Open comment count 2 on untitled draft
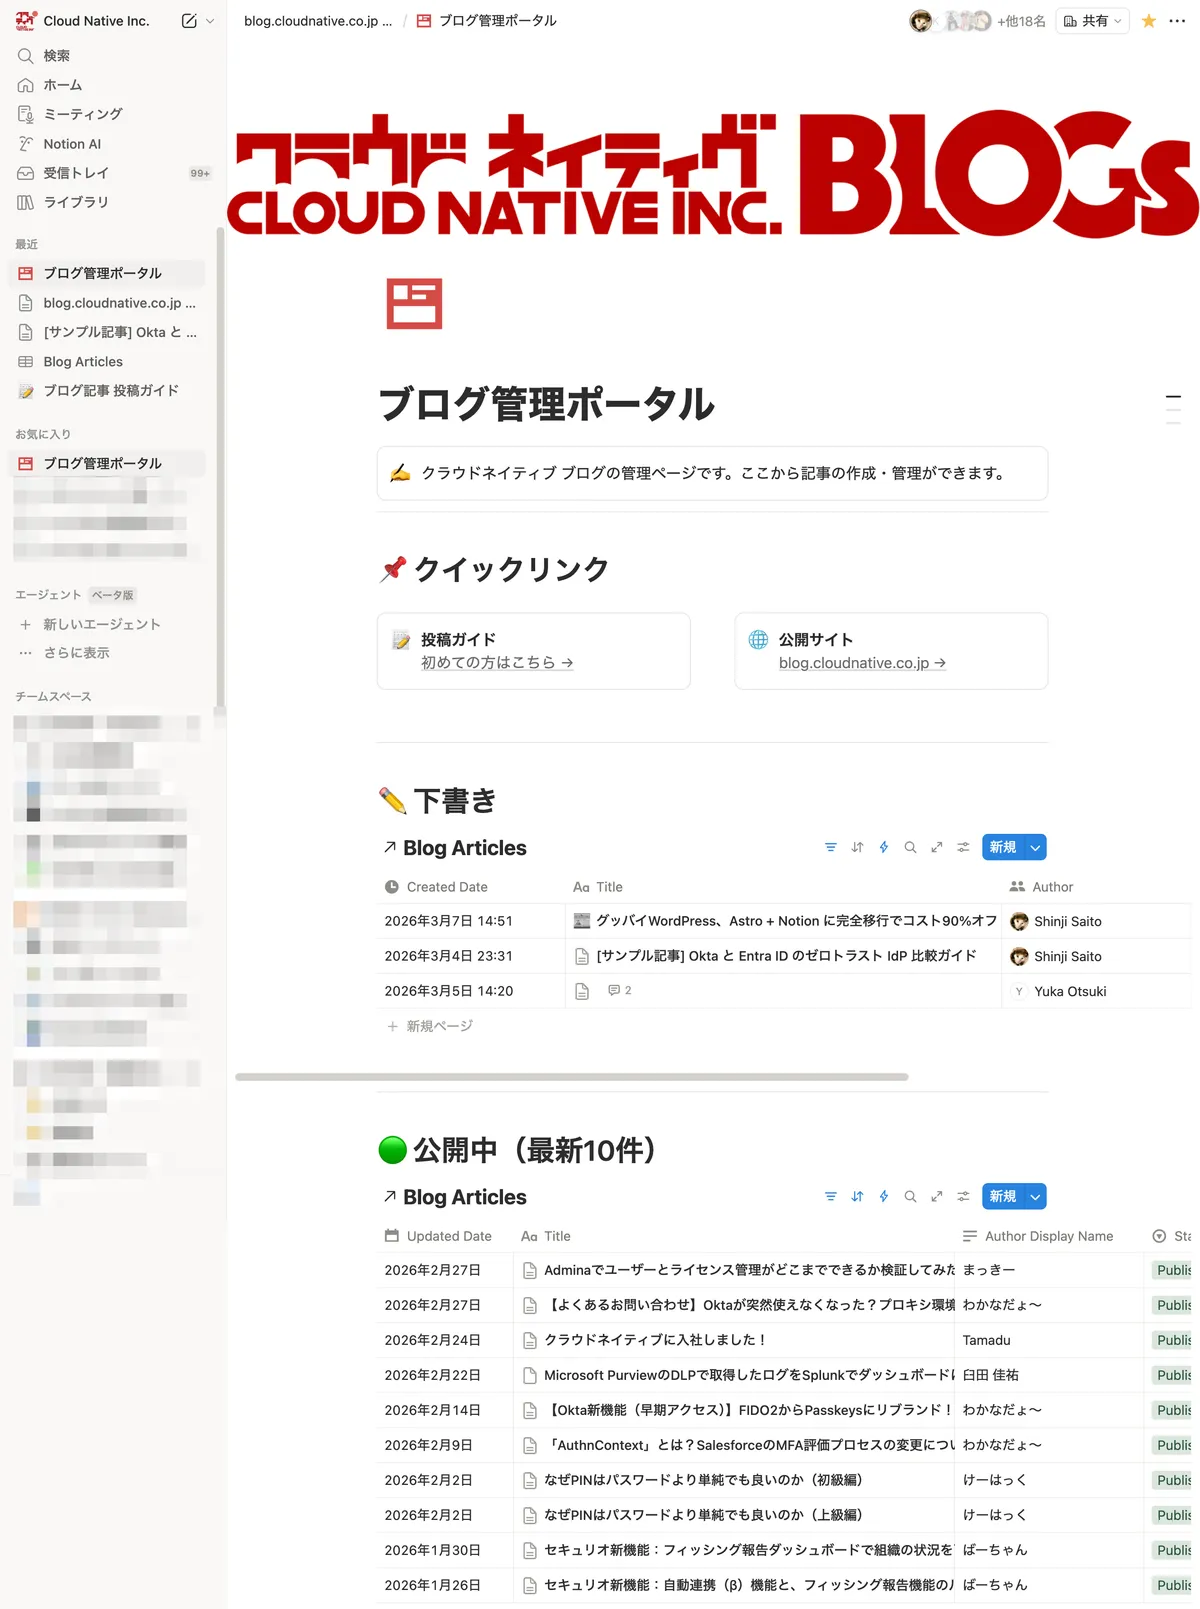 [x=620, y=991]
